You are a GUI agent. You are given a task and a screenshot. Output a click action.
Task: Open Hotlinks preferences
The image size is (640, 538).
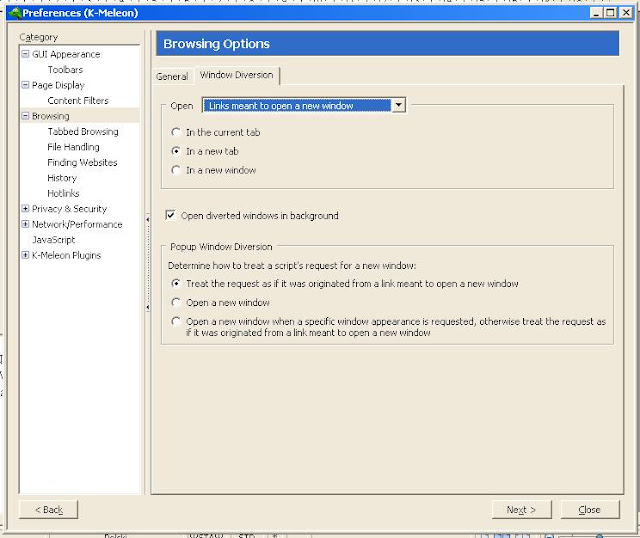pos(63,193)
